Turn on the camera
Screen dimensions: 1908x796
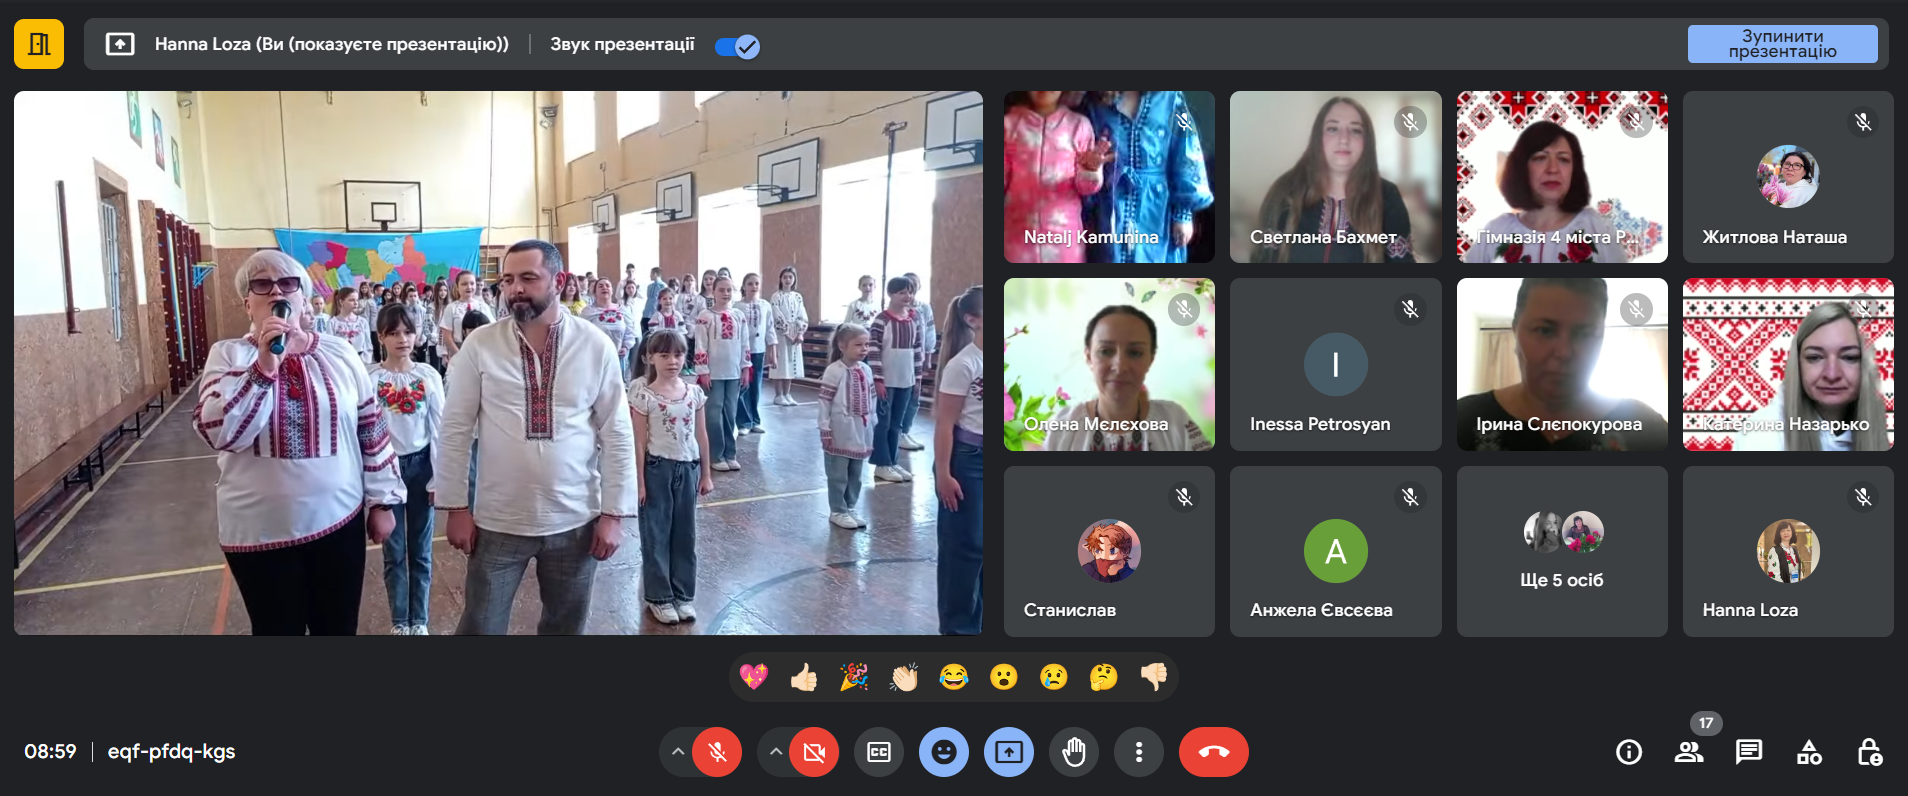814,752
